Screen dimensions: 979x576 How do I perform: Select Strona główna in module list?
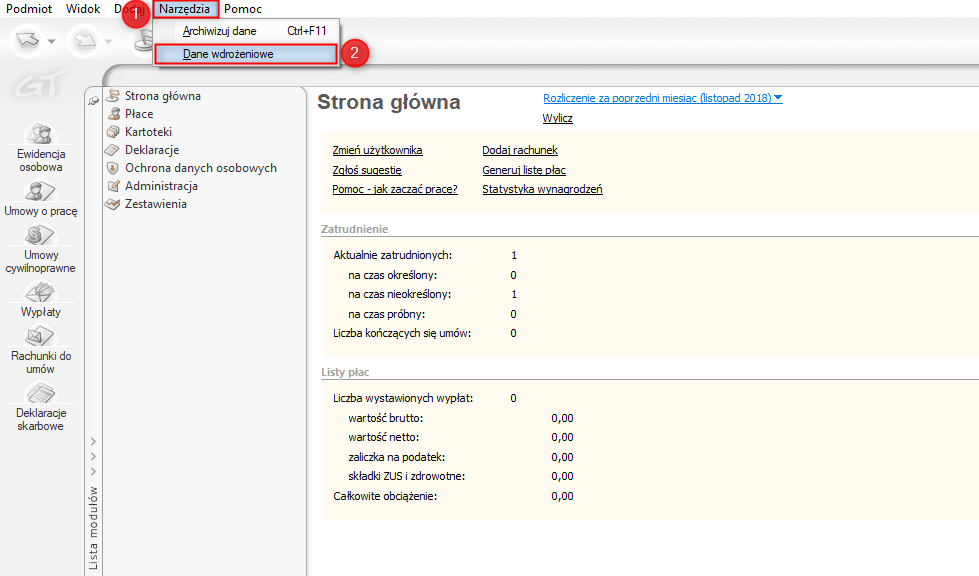162,96
